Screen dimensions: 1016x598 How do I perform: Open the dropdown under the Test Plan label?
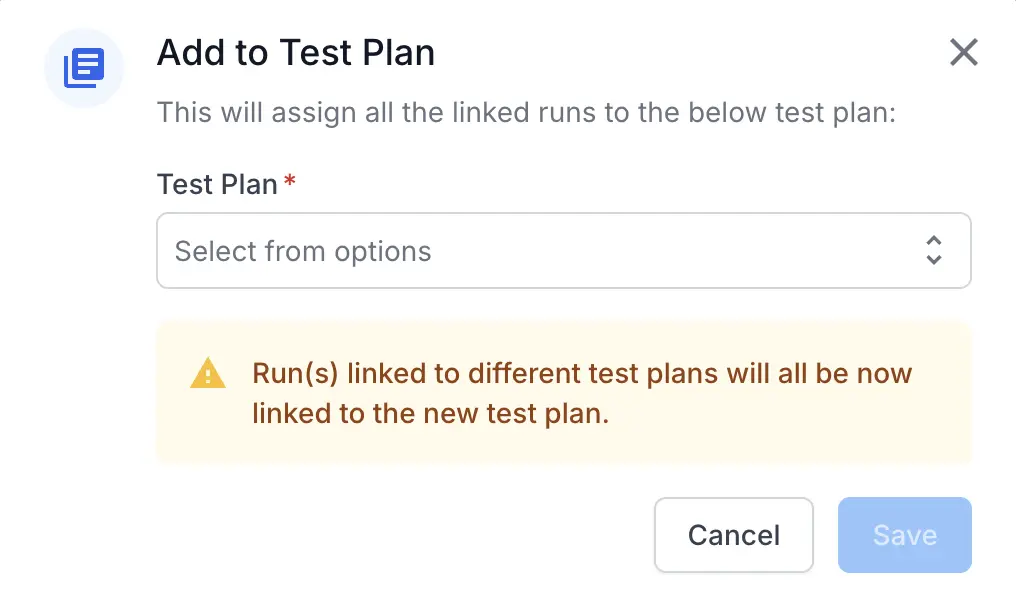pyautogui.click(x=564, y=251)
